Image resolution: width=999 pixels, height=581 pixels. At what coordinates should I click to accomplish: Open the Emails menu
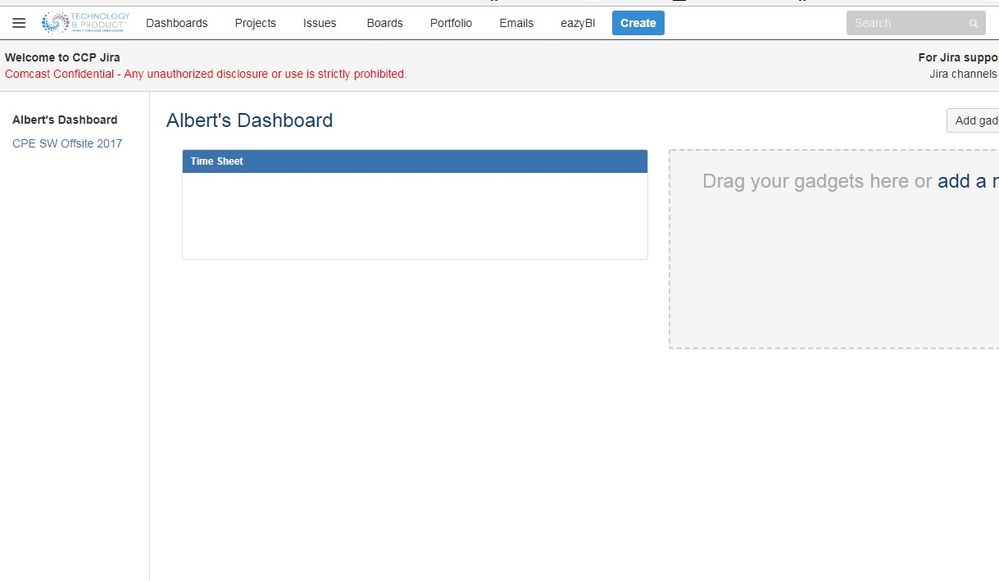click(x=516, y=23)
